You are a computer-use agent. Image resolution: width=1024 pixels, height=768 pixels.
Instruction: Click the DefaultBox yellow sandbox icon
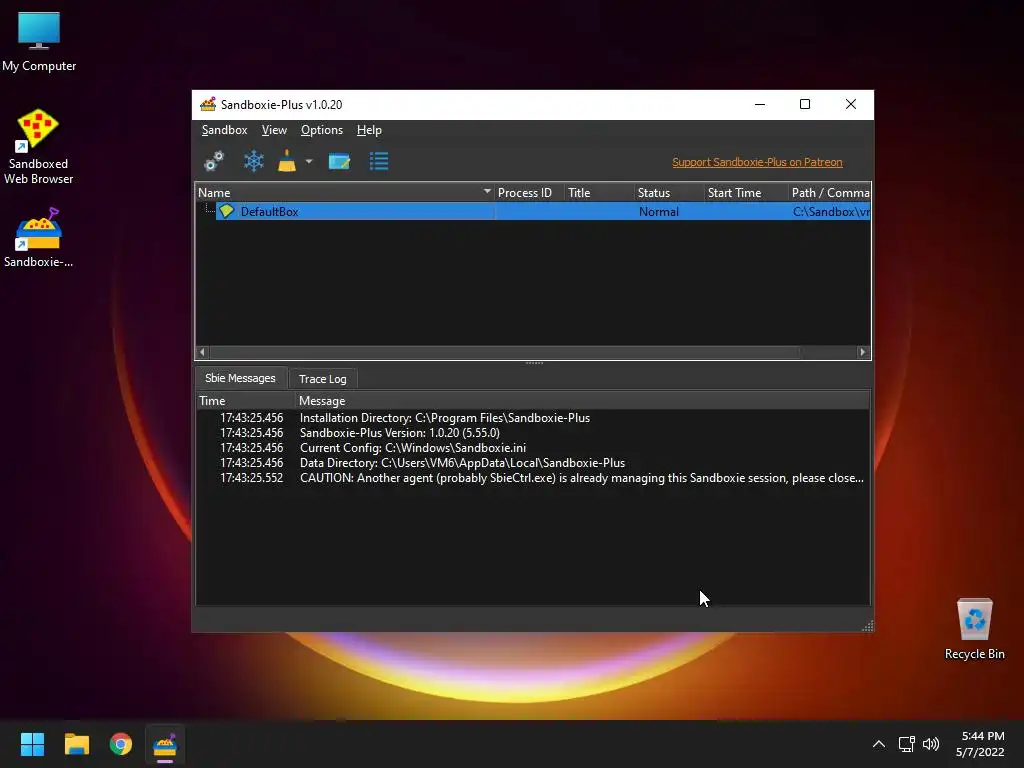coord(227,211)
